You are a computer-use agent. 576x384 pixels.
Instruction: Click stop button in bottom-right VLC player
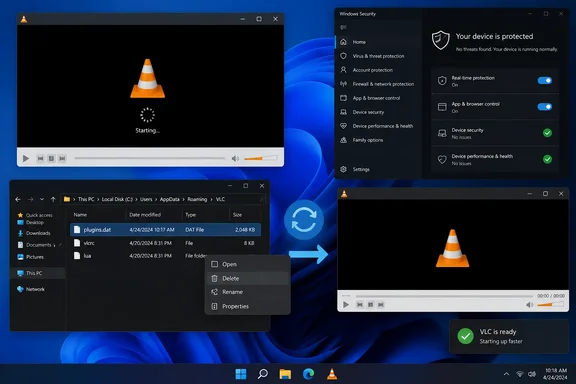pos(370,305)
